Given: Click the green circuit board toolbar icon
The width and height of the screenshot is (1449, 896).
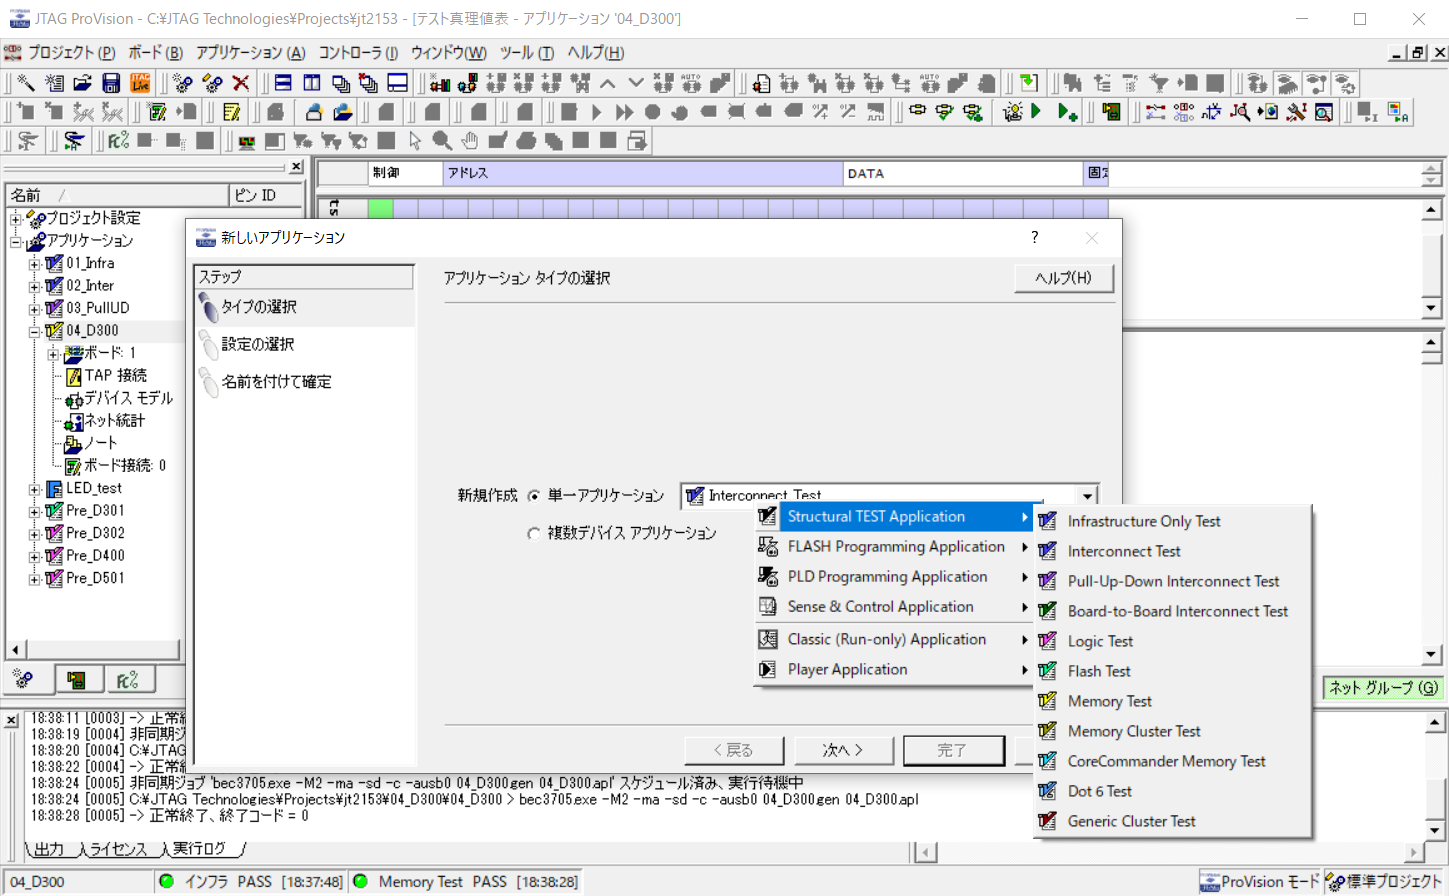Looking at the screenshot, I should click(1110, 112).
